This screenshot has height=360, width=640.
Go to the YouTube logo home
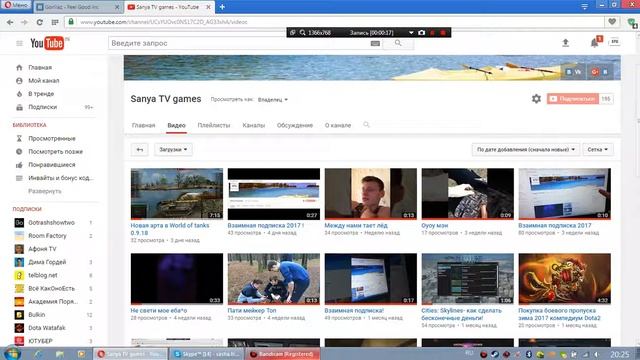47,43
